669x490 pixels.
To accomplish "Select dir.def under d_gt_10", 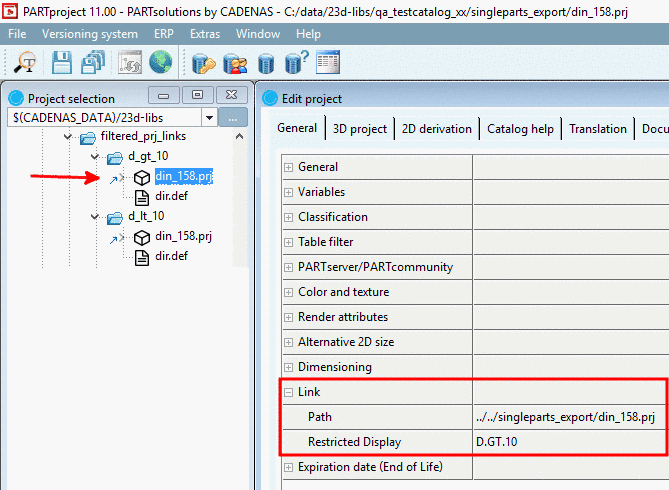I will point(172,196).
